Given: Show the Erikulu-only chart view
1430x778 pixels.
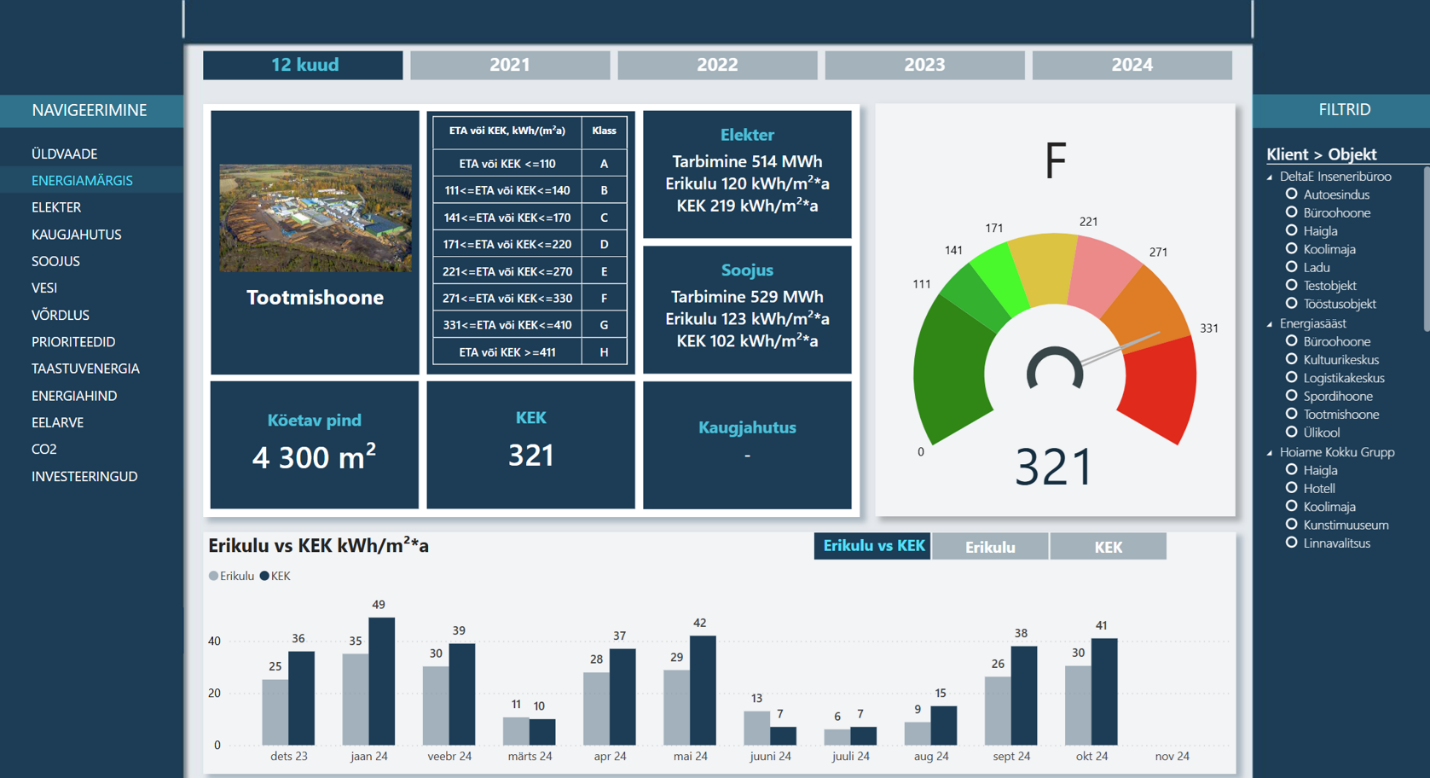Looking at the screenshot, I should 989,547.
